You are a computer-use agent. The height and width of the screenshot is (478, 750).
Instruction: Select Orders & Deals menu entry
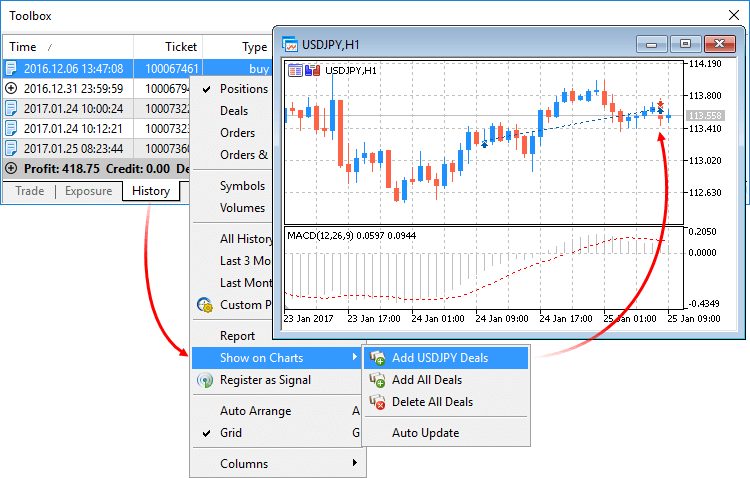pyautogui.click(x=232, y=155)
